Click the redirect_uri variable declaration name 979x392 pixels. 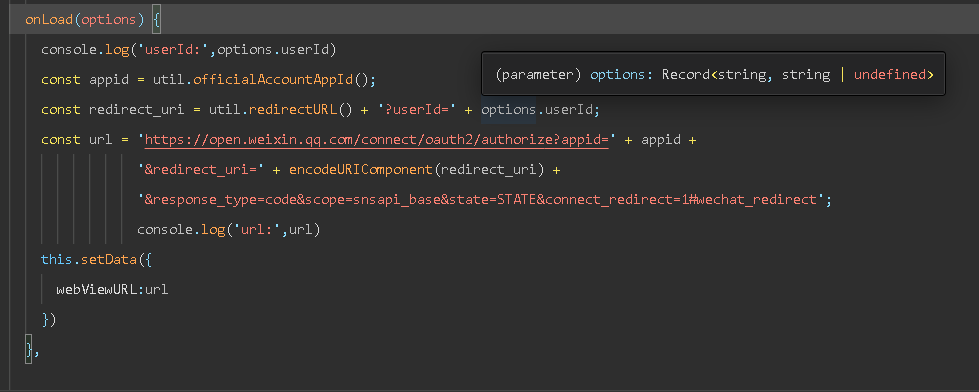point(137,109)
